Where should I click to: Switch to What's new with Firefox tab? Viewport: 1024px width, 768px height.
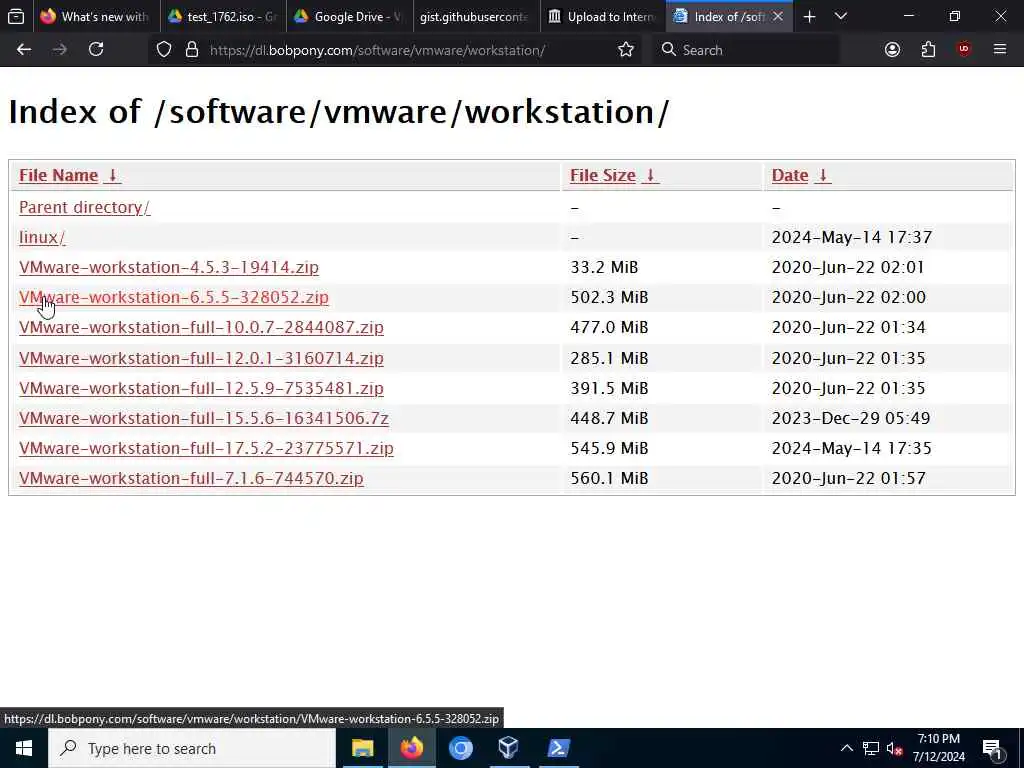(95, 17)
